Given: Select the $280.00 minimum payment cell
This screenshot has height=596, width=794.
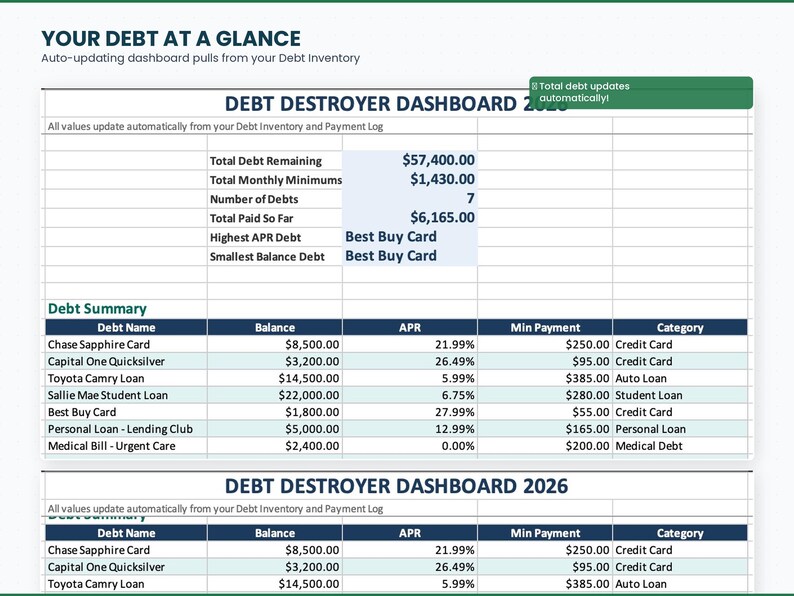Looking at the screenshot, I should pos(545,395).
